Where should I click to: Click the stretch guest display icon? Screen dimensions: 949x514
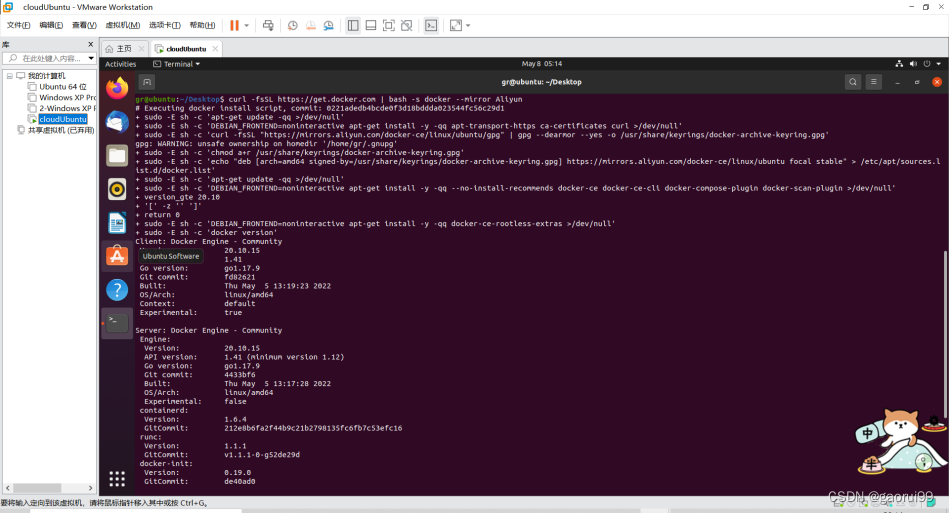[456, 25]
